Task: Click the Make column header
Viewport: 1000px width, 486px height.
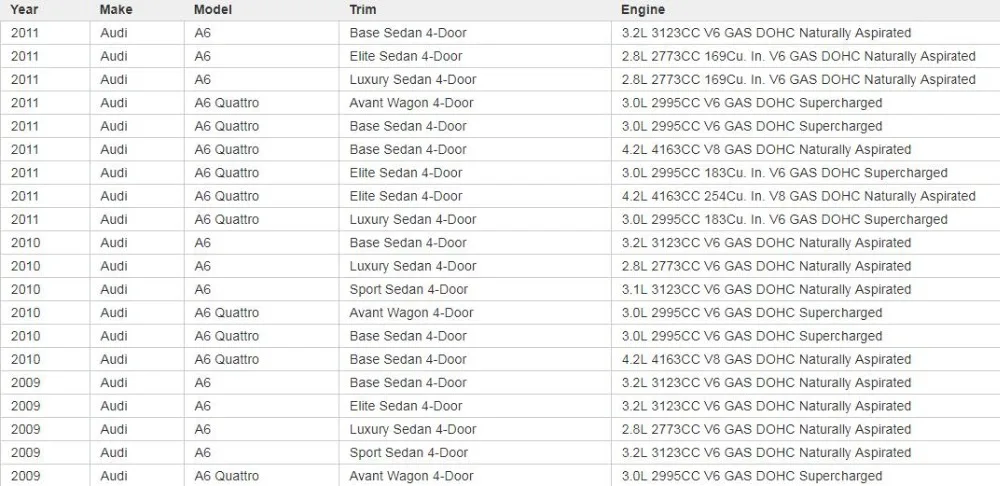Action: 137,10
